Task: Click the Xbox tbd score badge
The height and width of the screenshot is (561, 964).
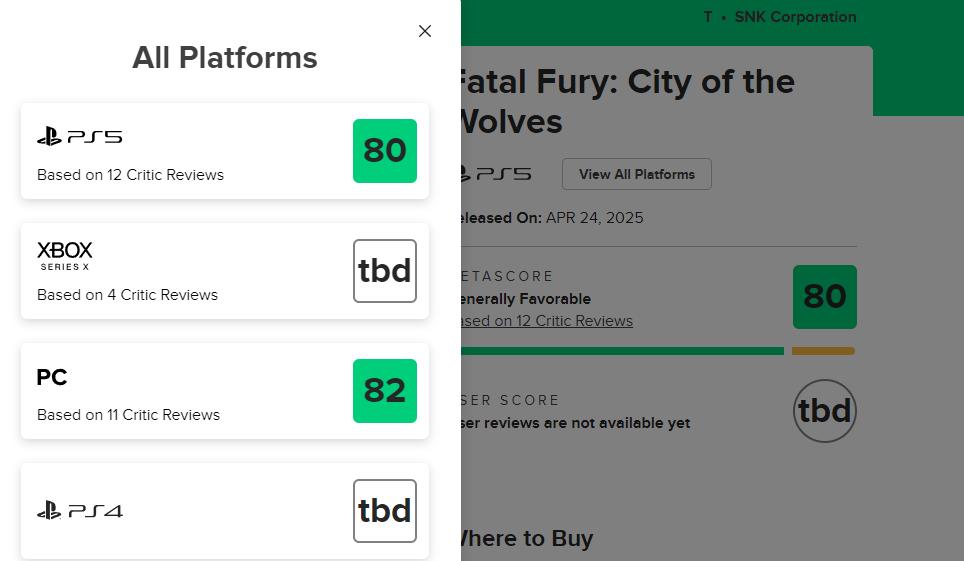Action: 385,271
